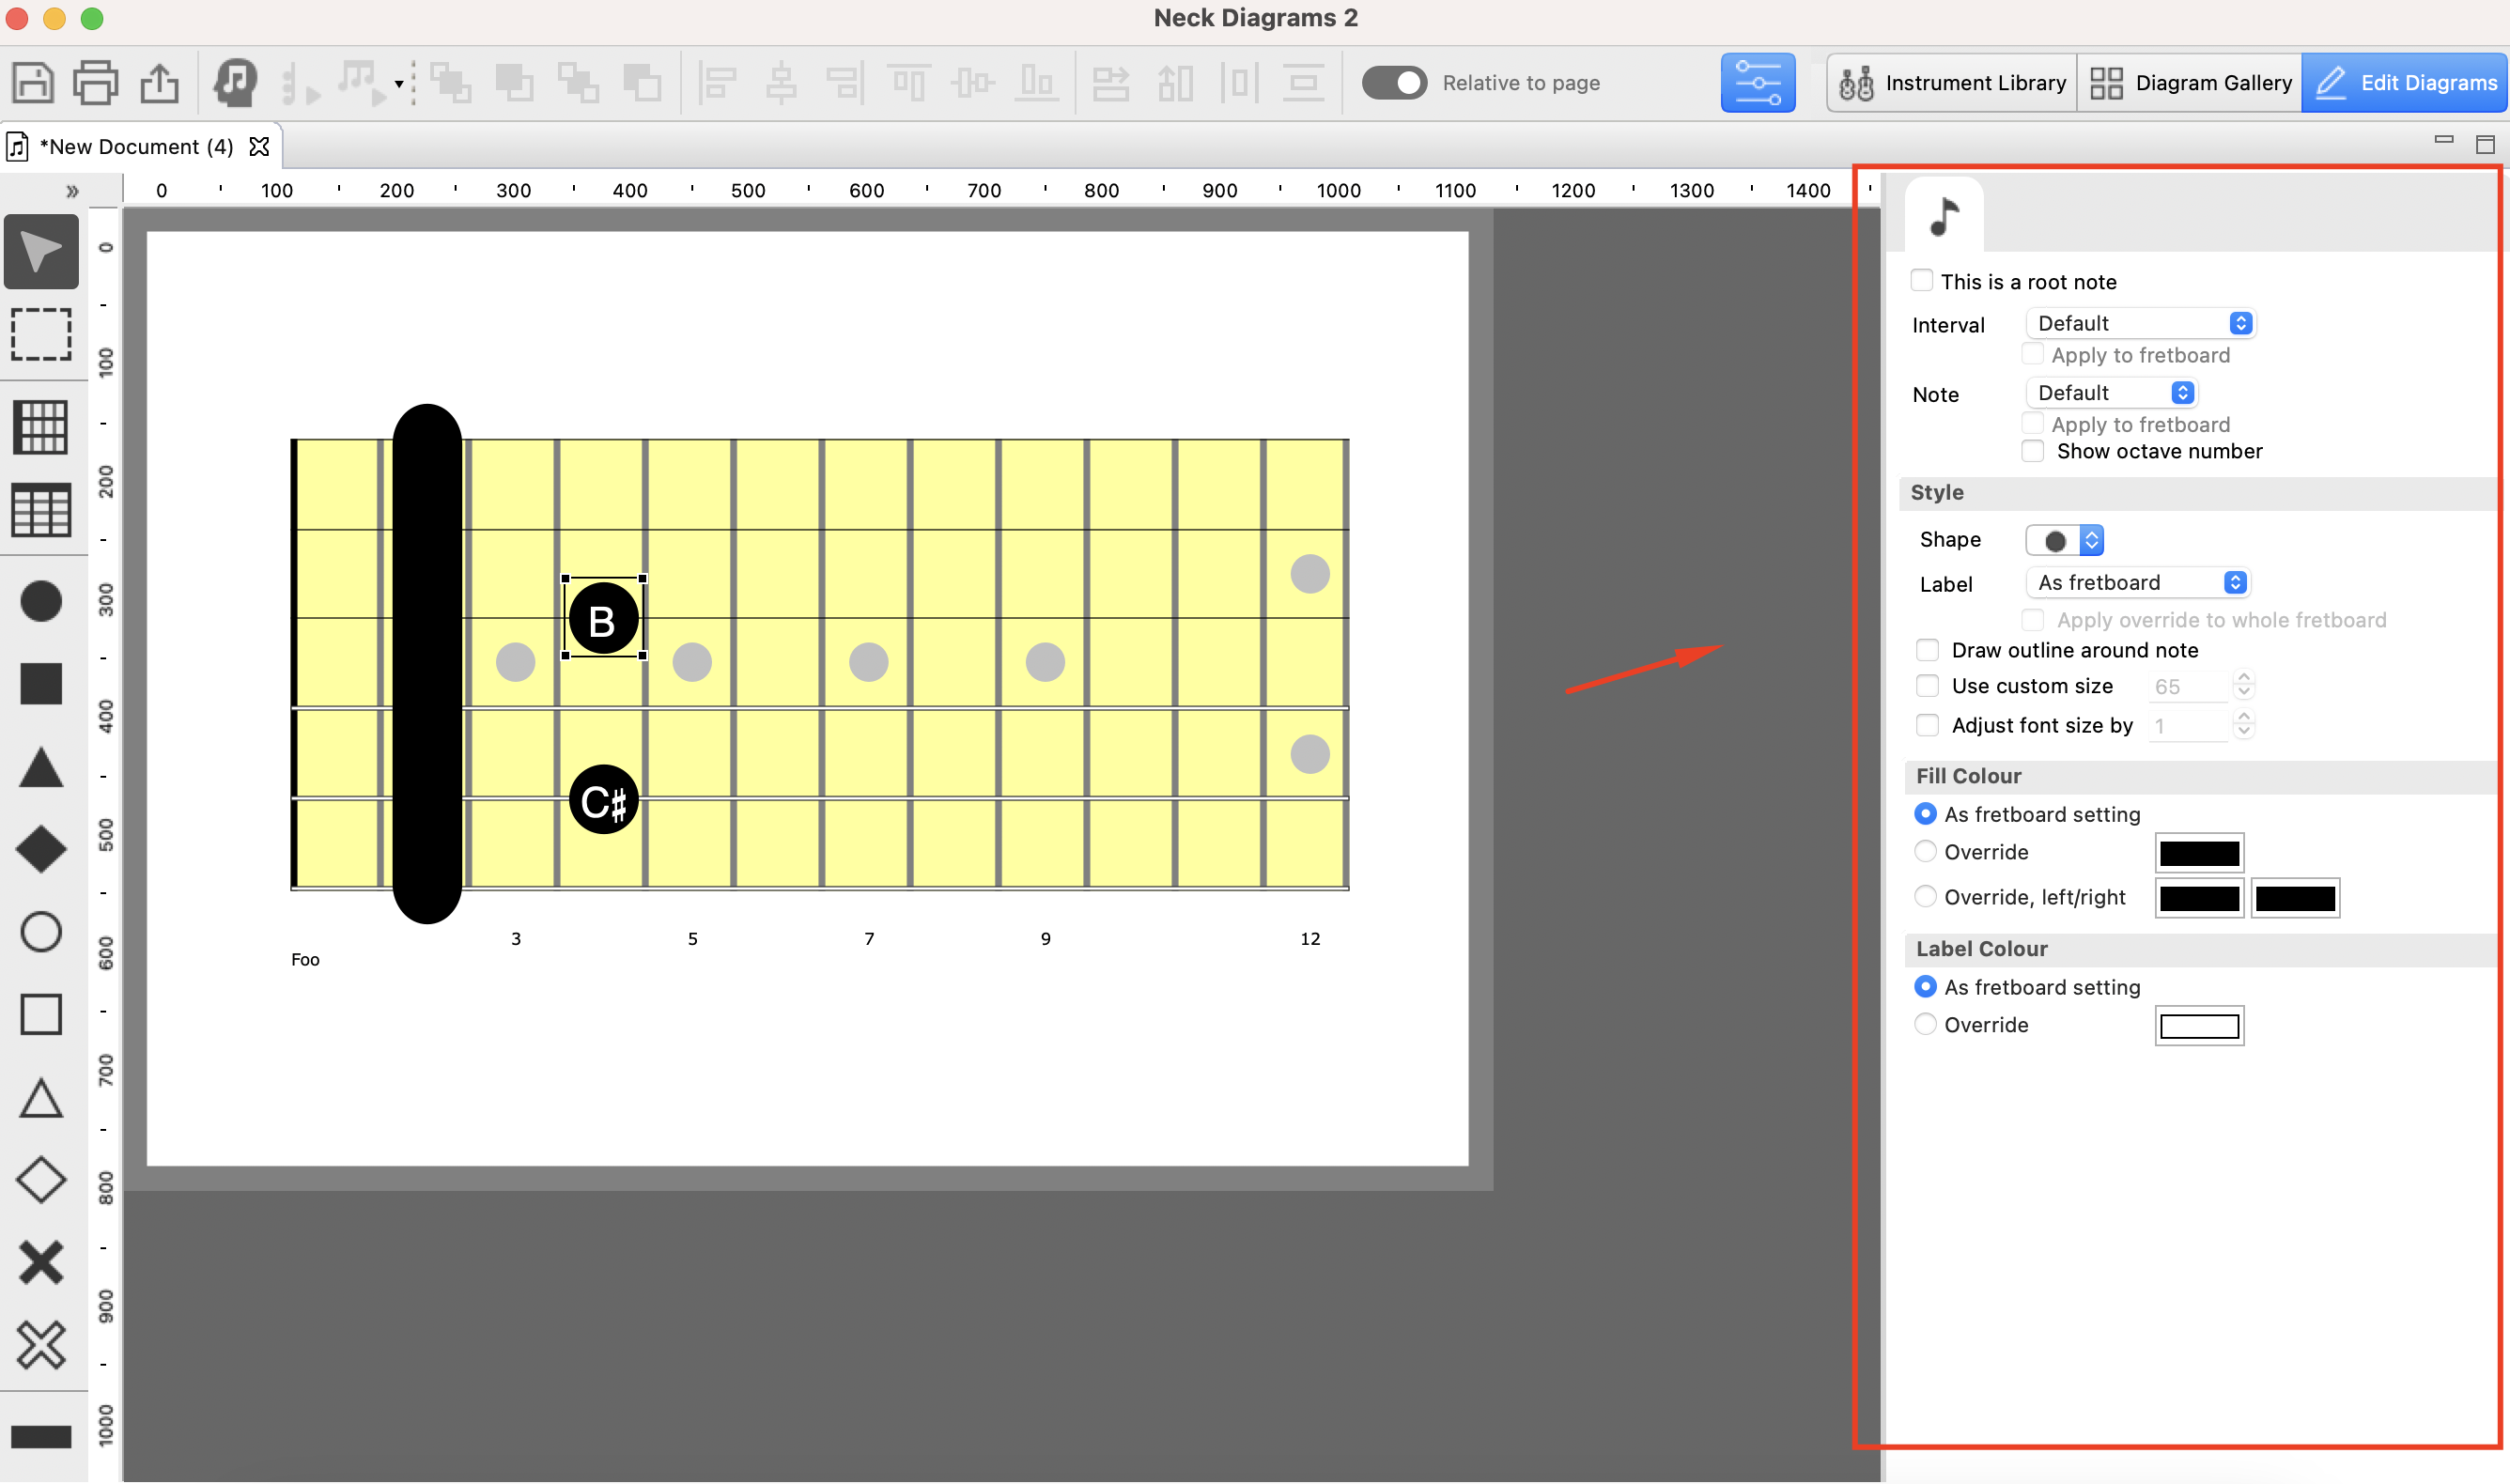This screenshot has width=2510, height=1484.
Task: Choose the solid X mute marker tool
Action: pyautogui.click(x=41, y=1263)
